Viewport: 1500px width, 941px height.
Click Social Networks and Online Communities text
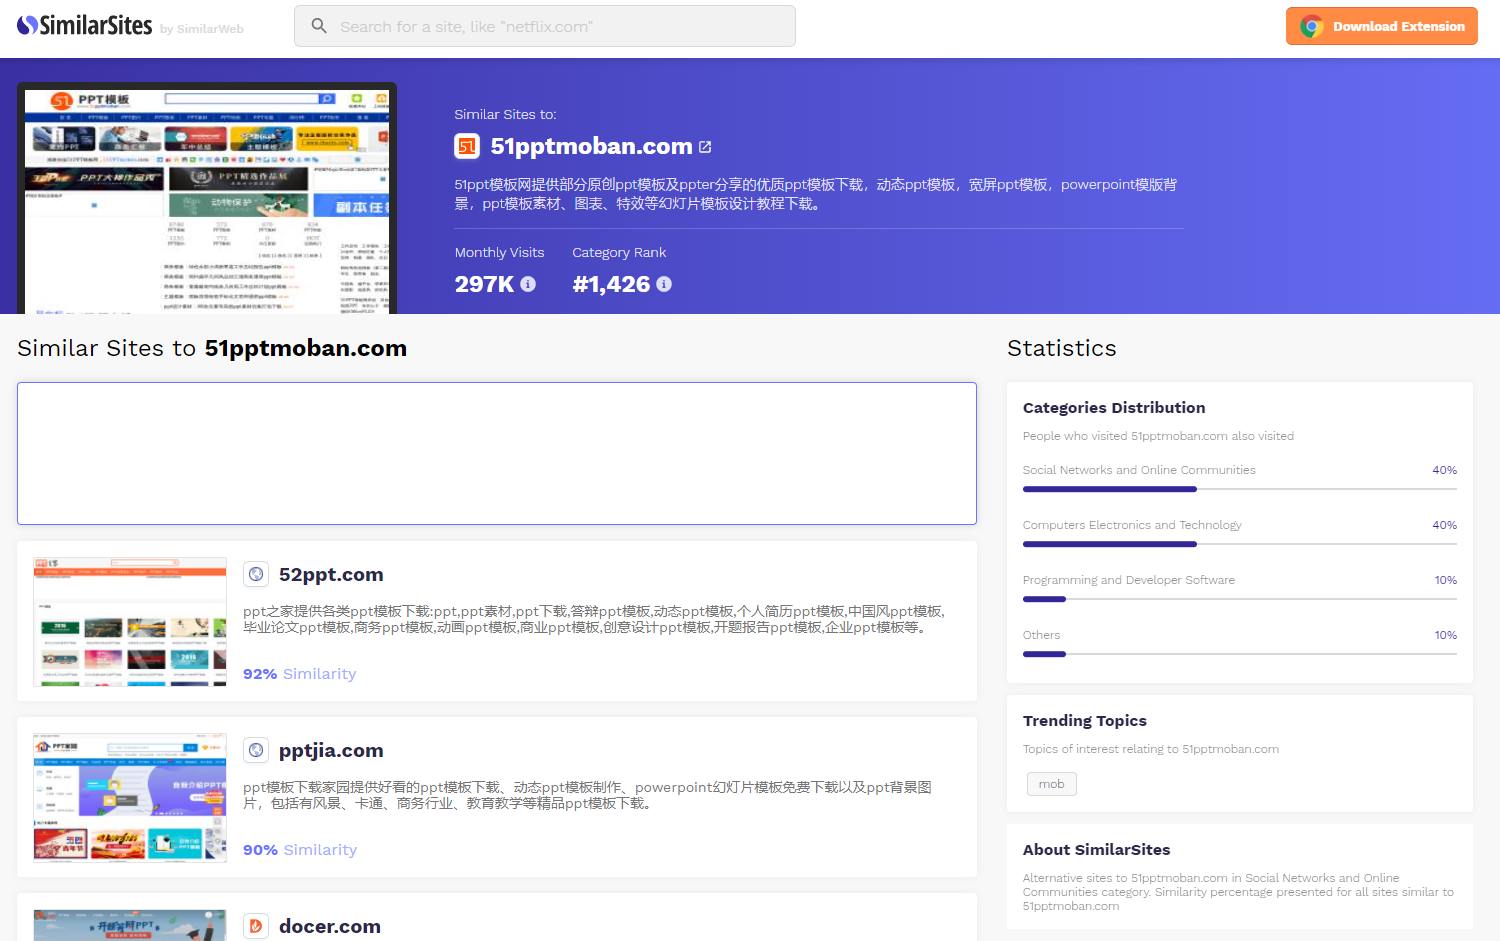coord(1139,470)
